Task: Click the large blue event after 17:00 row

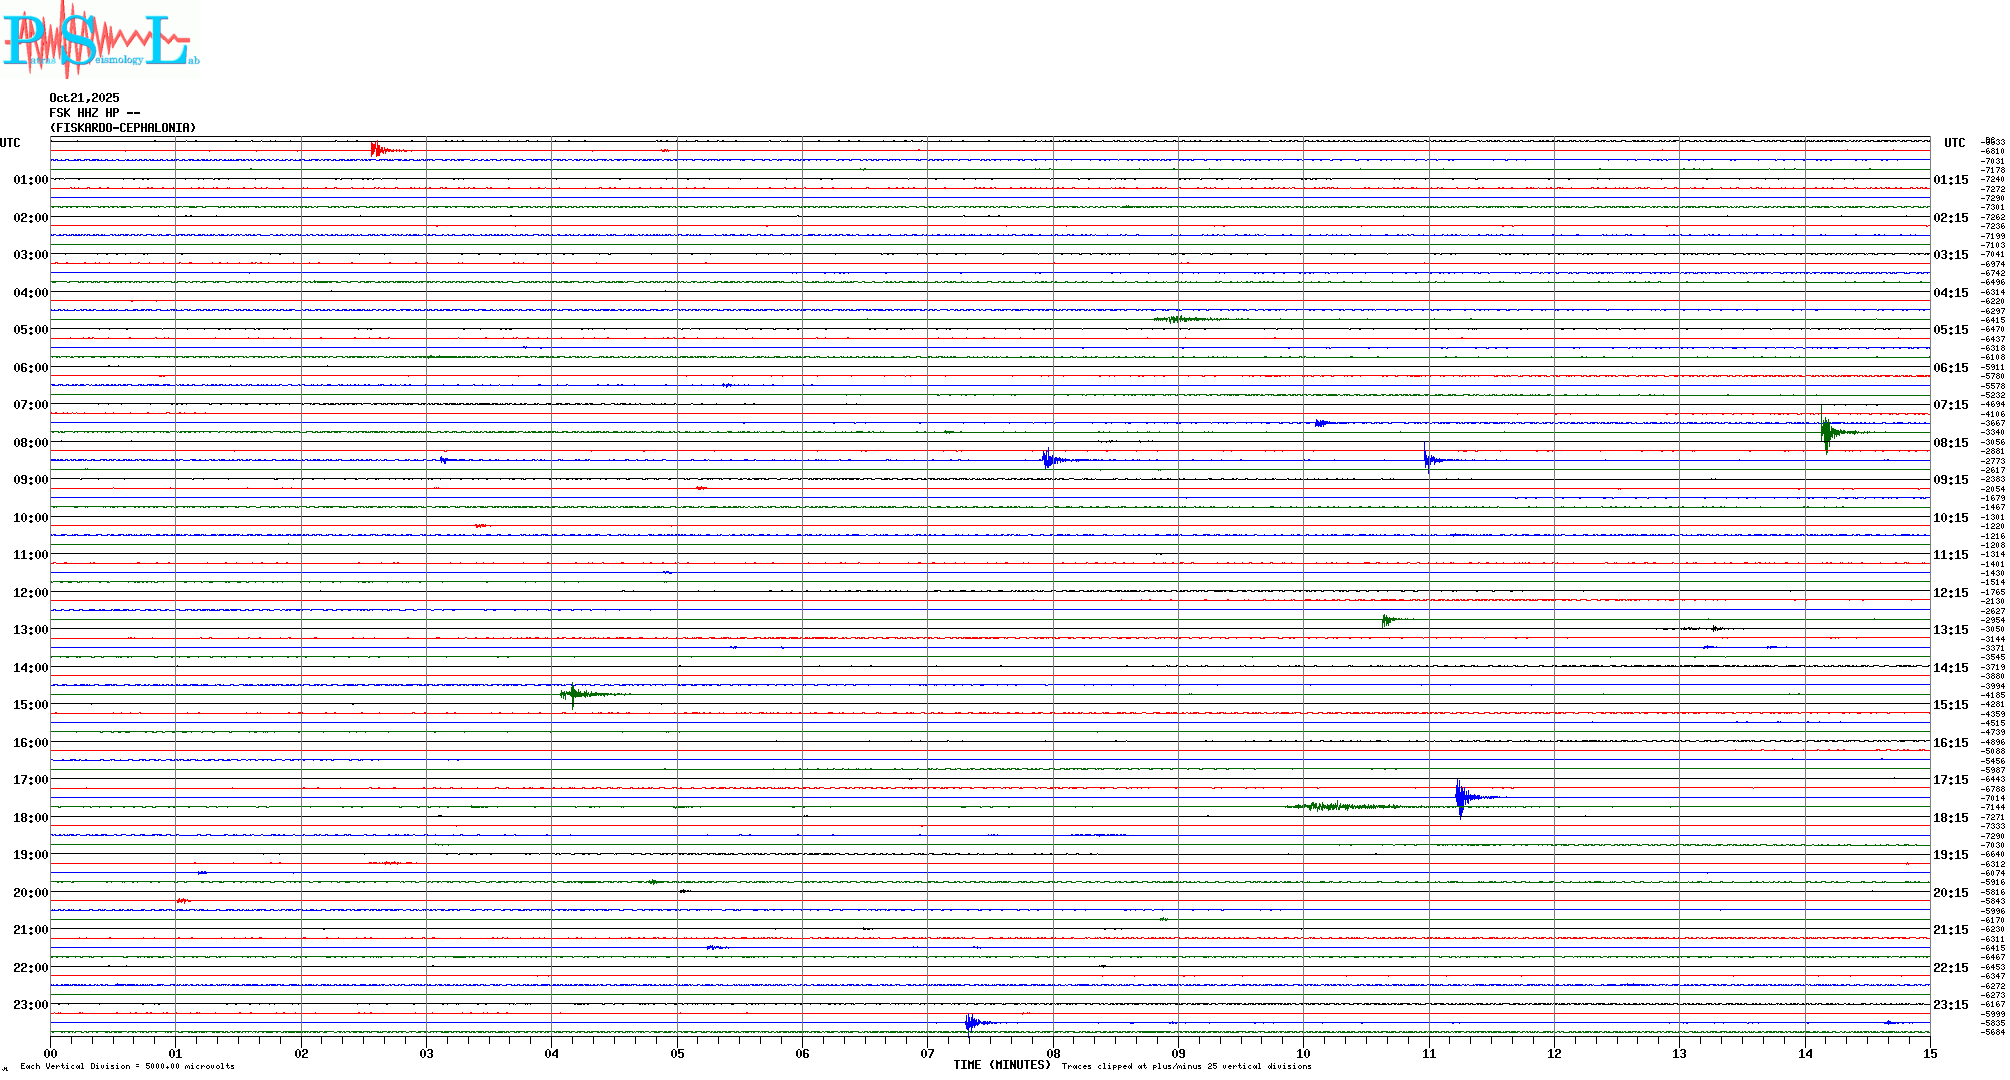Action: 1462,797
